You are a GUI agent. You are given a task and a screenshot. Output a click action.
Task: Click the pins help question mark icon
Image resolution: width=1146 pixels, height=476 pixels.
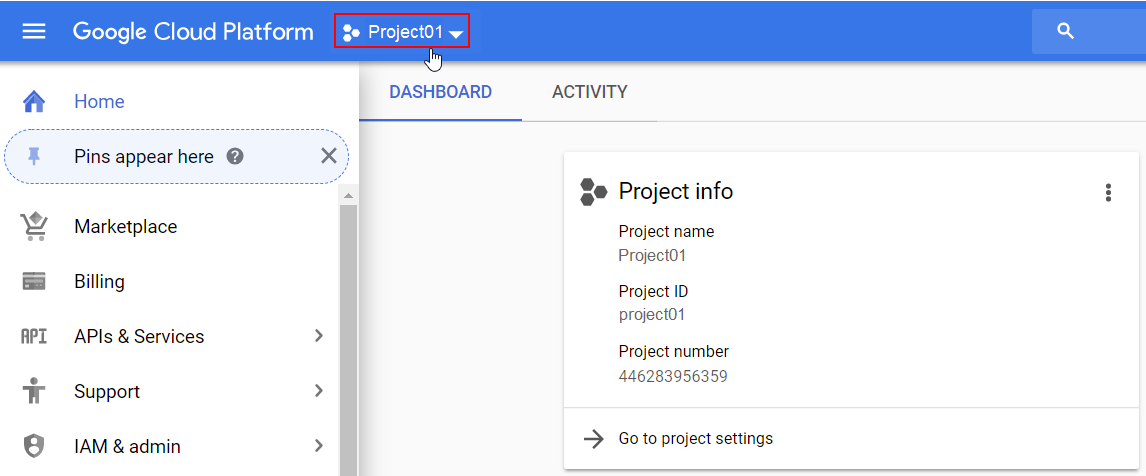(235, 156)
